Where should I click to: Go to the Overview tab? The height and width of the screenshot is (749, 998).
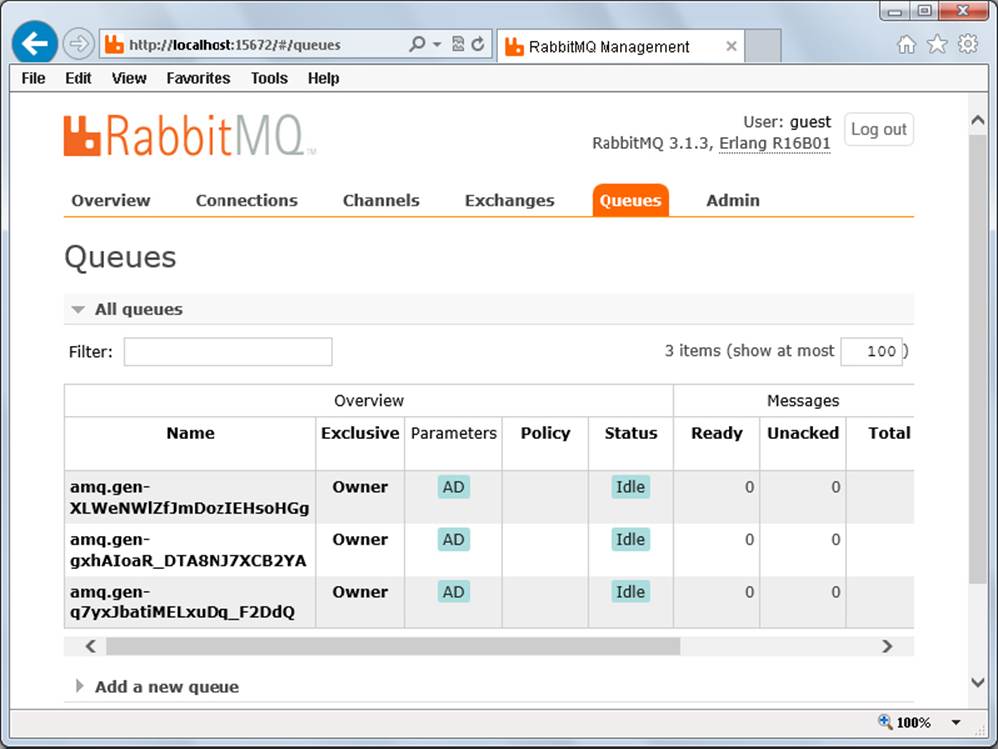pyautogui.click(x=111, y=200)
